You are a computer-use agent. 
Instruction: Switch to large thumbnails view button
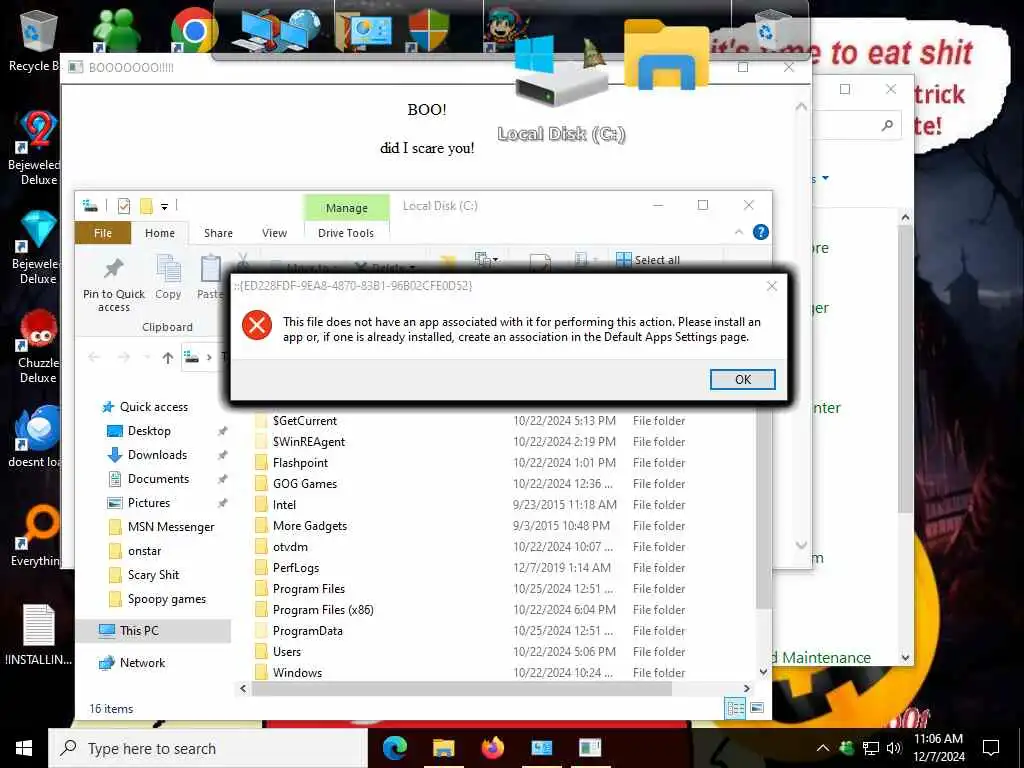tap(757, 708)
